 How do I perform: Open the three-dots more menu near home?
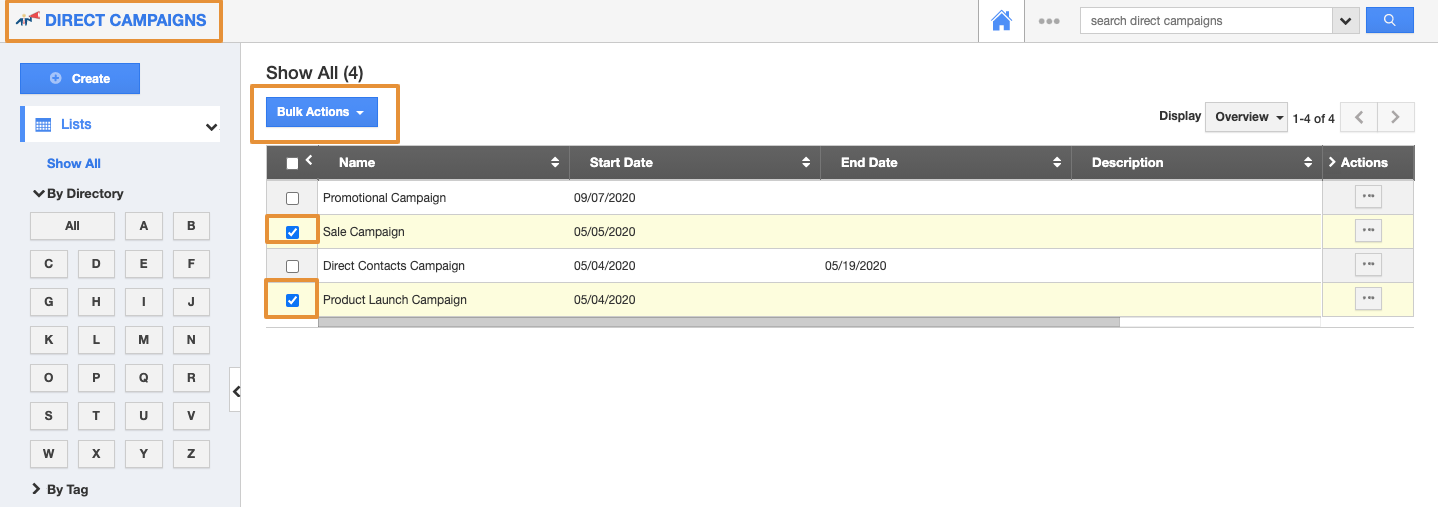(x=1048, y=21)
